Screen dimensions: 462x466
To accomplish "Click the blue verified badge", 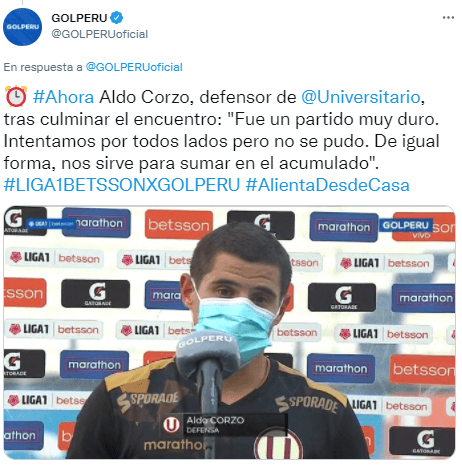I will tap(116, 18).
